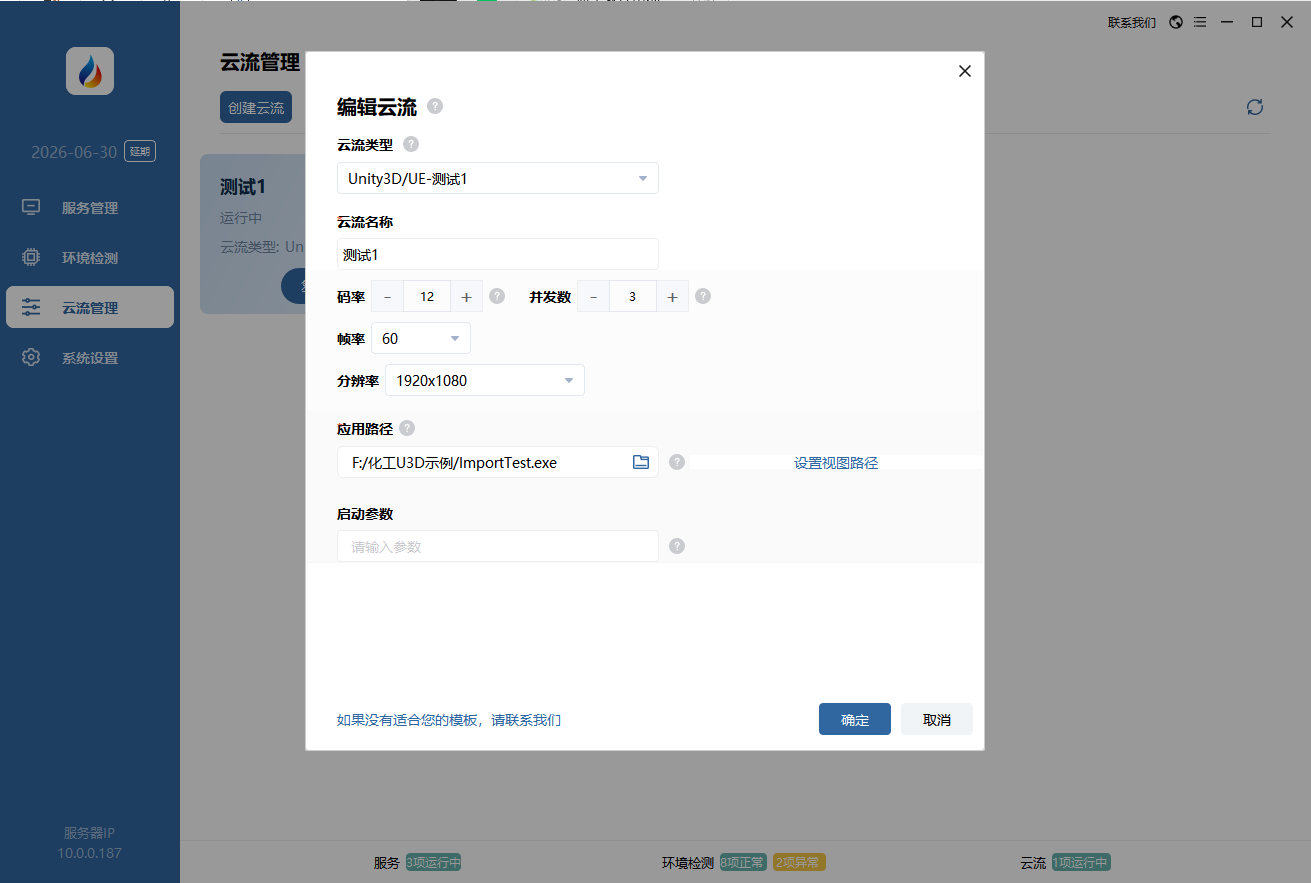Image resolution: width=1311 pixels, height=883 pixels.
Task: Open the folder browser for 应用路径
Action: click(641, 462)
